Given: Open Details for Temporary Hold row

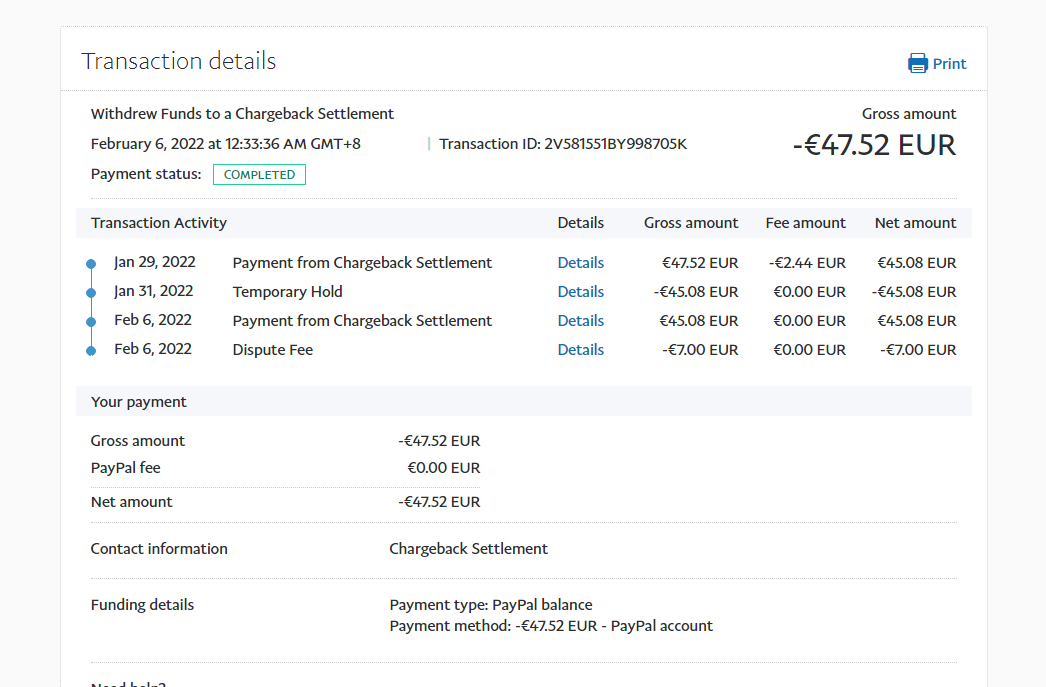Looking at the screenshot, I should tap(580, 292).
